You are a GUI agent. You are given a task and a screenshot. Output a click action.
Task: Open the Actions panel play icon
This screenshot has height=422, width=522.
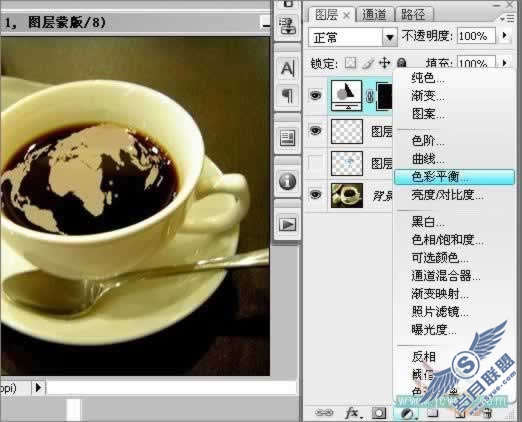click(x=287, y=224)
